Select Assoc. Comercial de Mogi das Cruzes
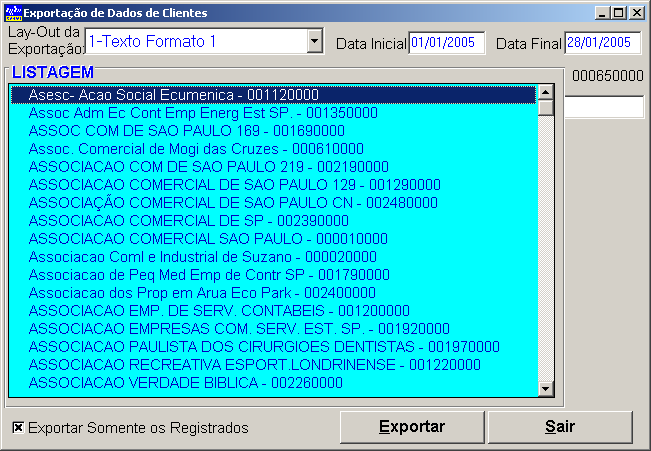The height and width of the screenshot is (451, 651). (x=273, y=149)
